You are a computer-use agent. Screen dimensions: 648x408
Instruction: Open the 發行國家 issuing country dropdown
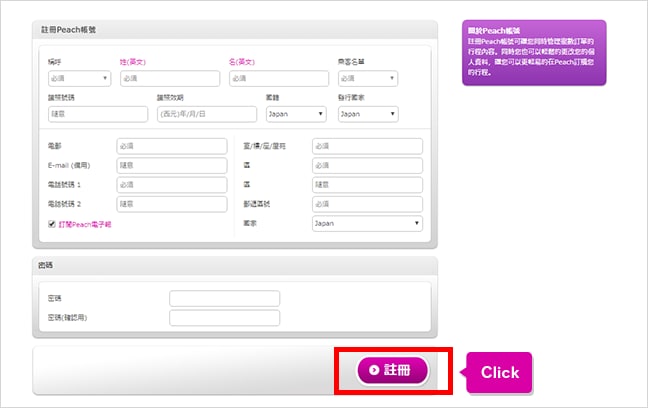368,114
